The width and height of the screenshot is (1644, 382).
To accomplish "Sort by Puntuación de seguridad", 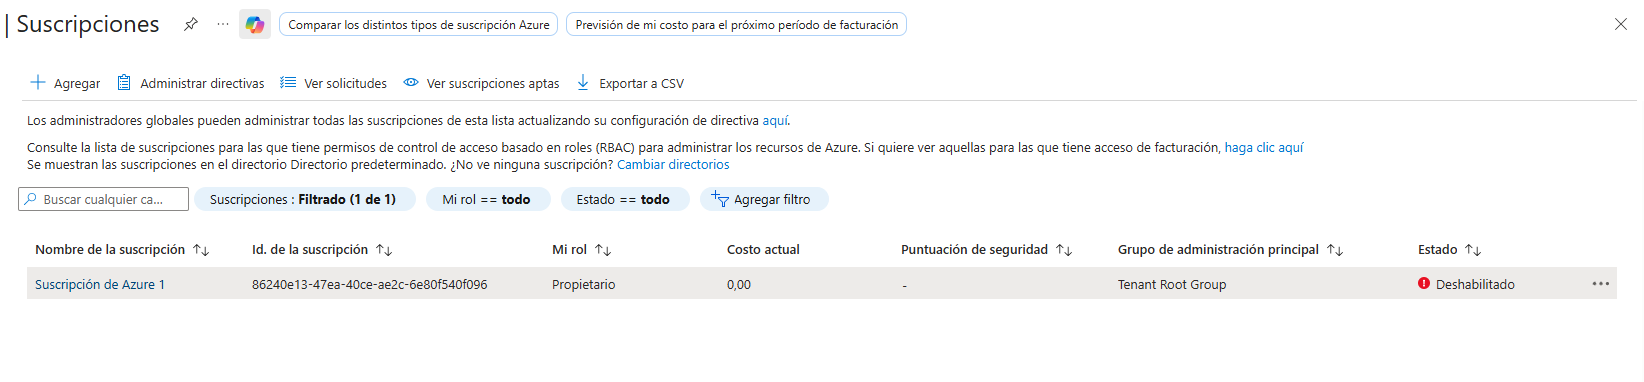I will coord(1064,250).
